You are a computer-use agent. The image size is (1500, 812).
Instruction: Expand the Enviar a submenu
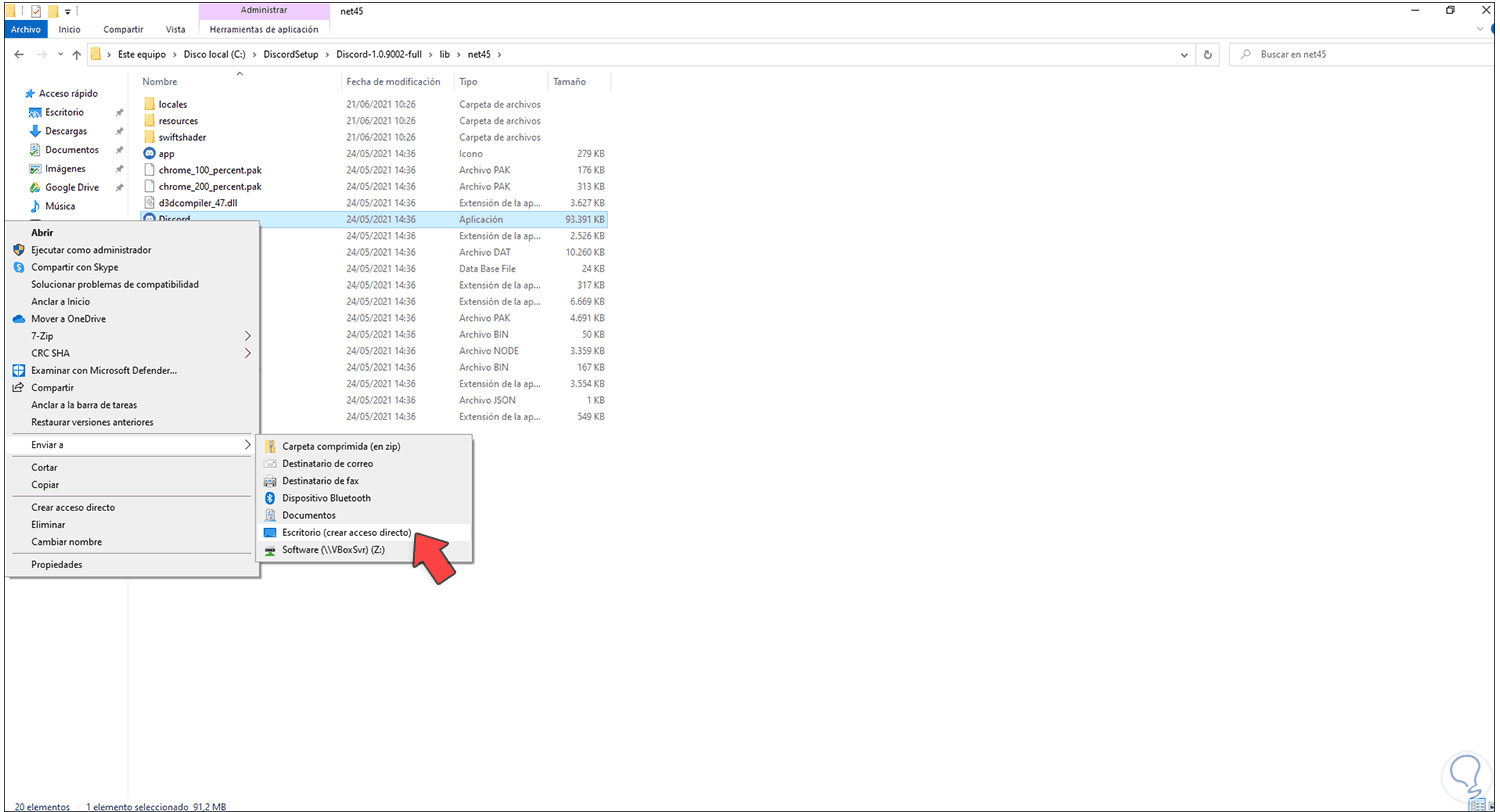click(x=132, y=444)
